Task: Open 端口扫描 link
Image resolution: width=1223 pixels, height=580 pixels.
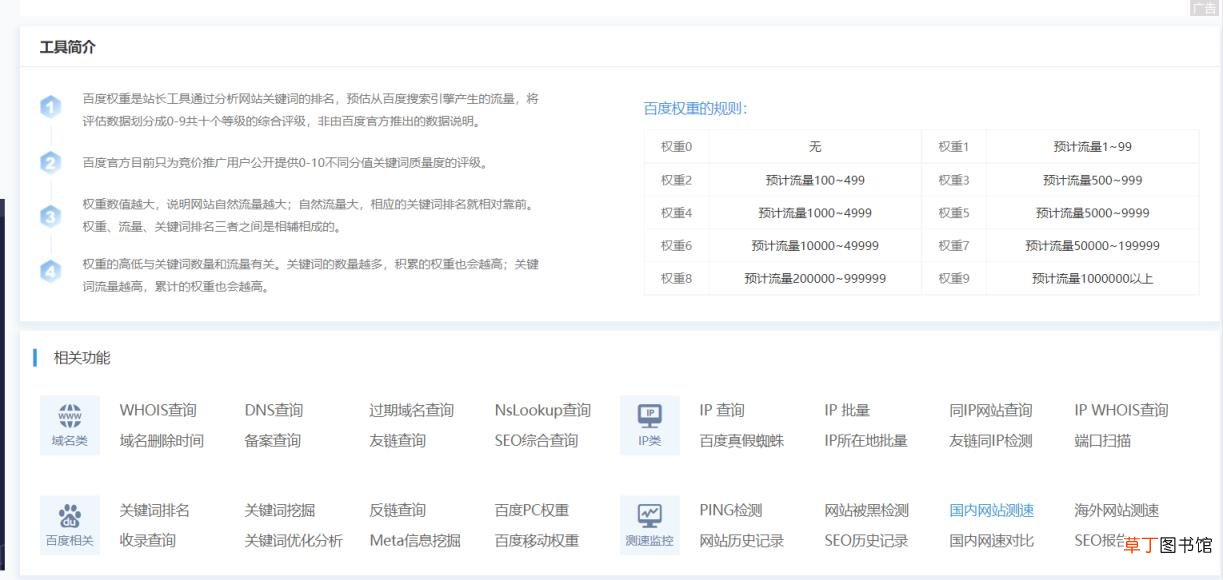Action: point(1103,440)
